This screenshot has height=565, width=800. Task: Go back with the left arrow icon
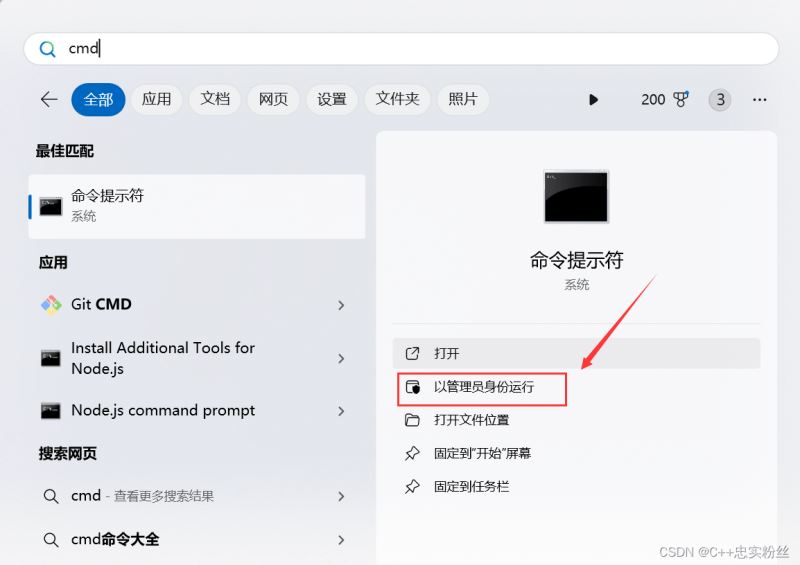49,99
